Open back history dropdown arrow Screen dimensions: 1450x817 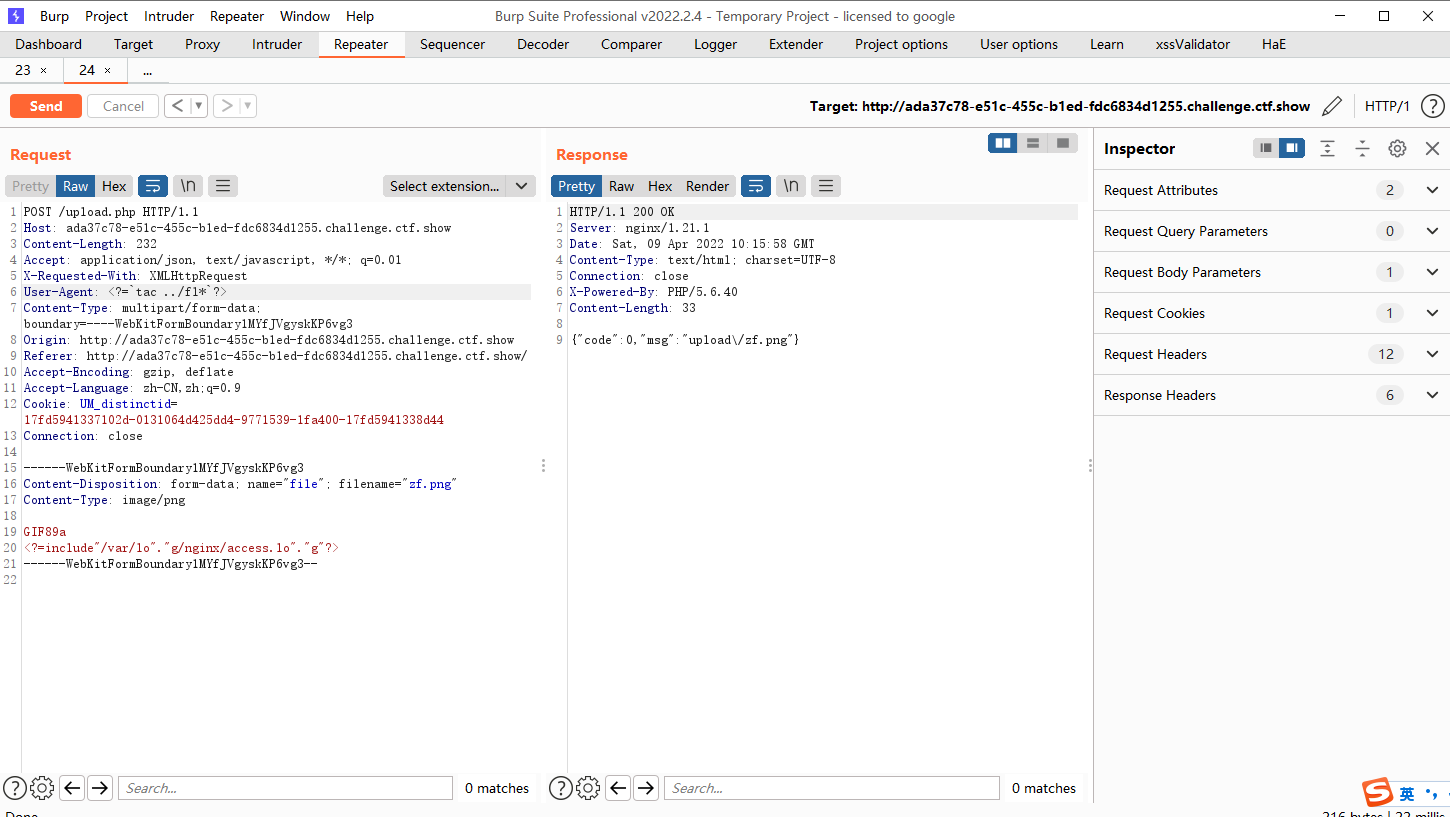coord(199,106)
